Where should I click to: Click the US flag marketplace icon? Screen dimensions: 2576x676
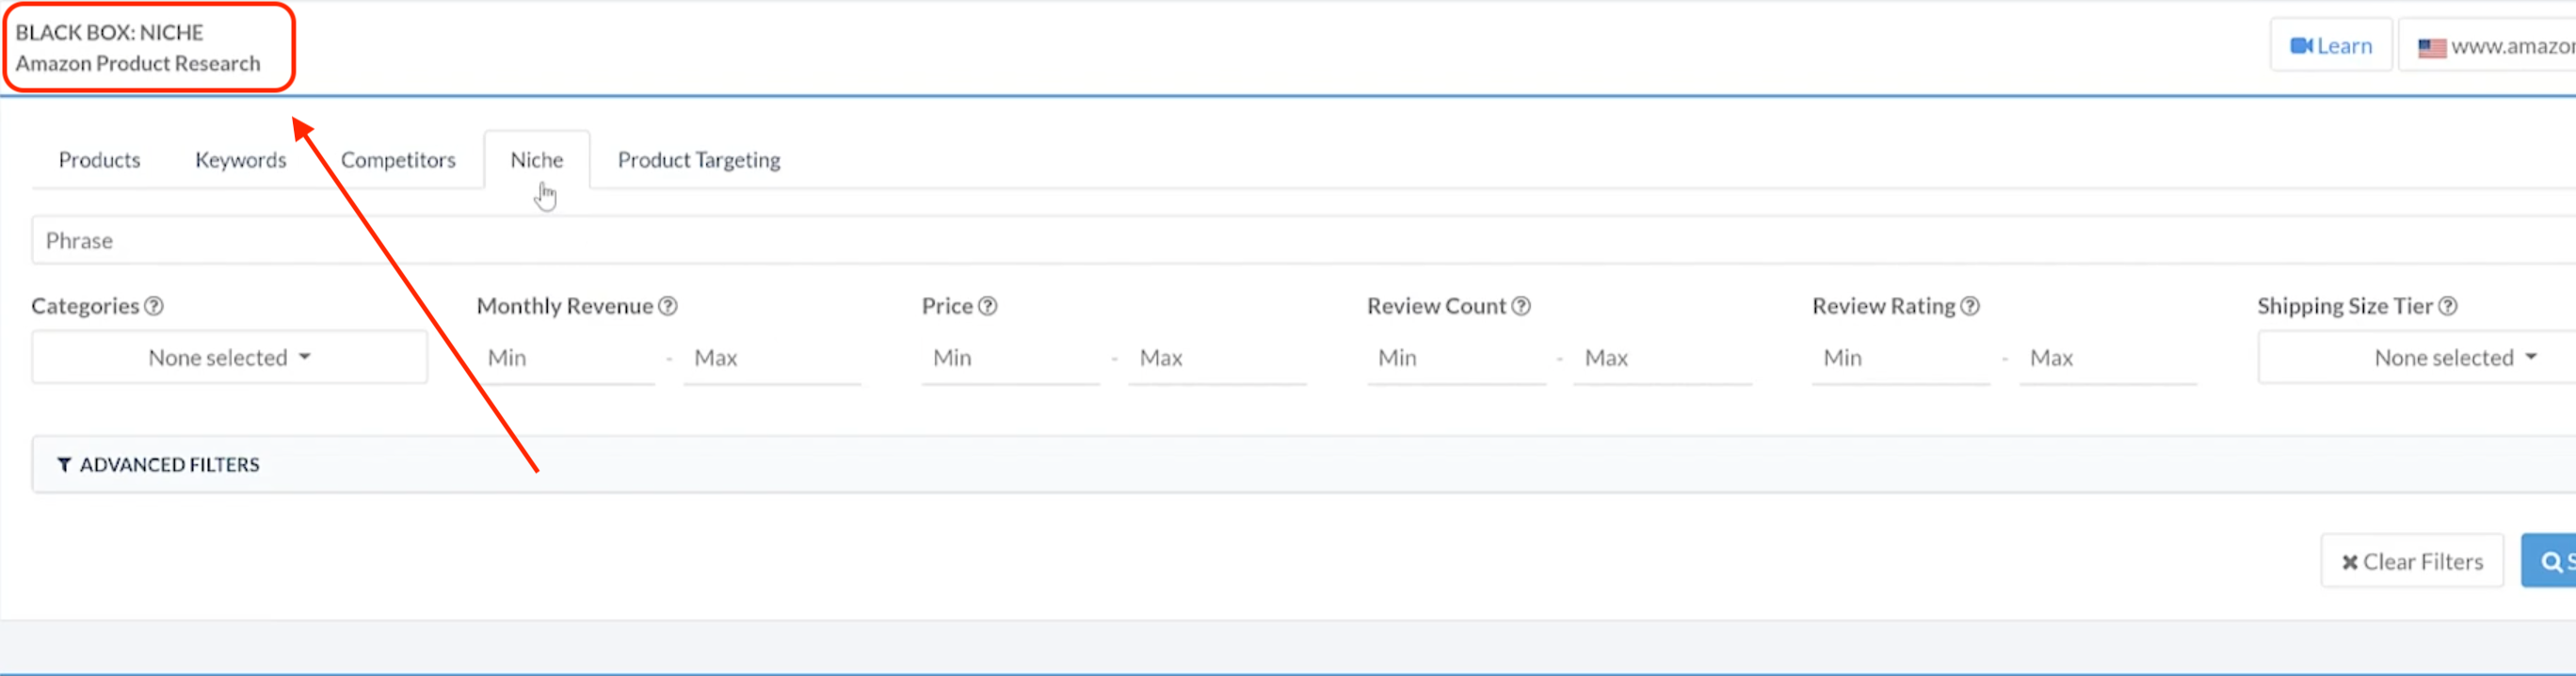click(2431, 47)
